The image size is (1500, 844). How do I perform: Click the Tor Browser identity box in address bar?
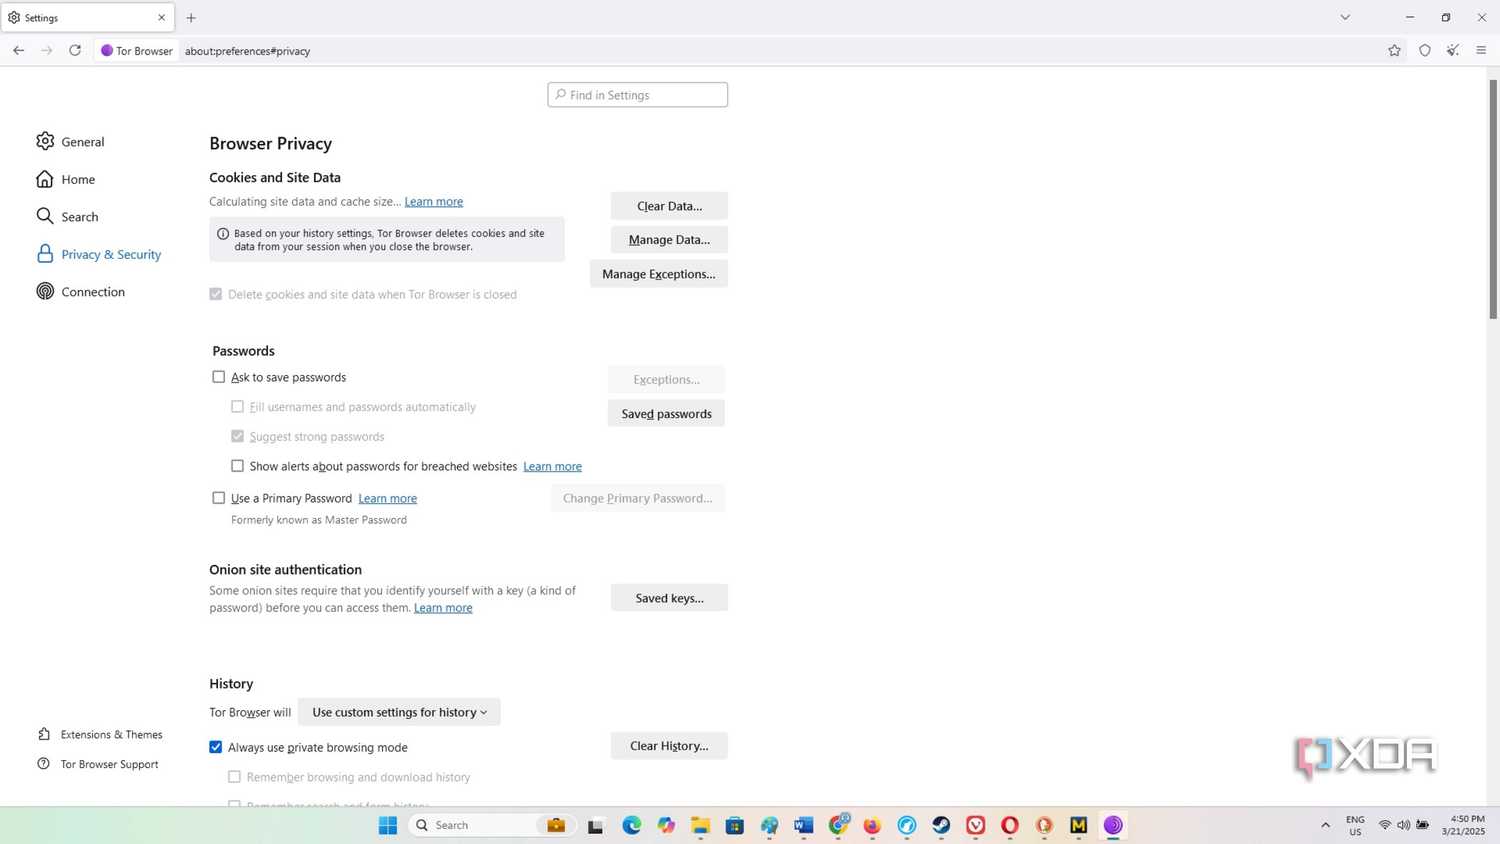coord(136,50)
